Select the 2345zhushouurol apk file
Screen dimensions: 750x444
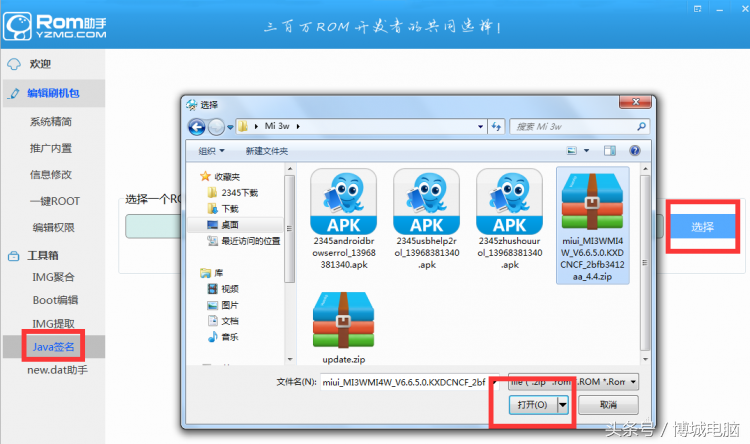(x=509, y=219)
